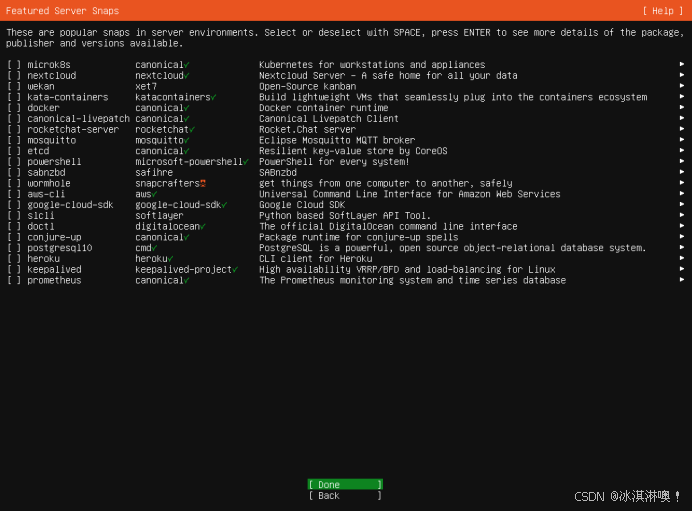Go Back to previous screen
This screenshot has height=511, width=692.
pos(345,496)
